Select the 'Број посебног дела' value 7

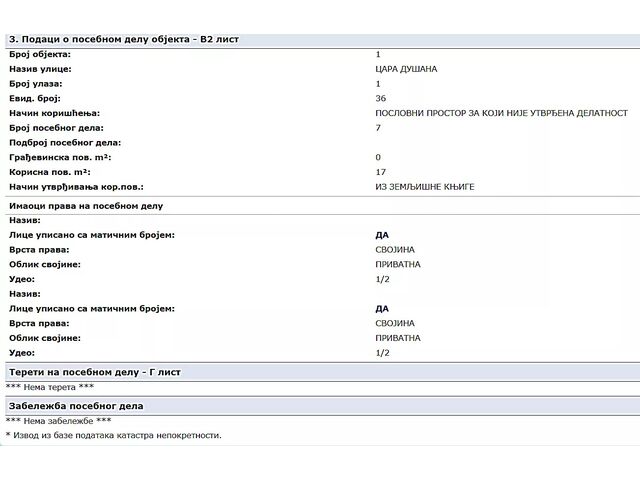pos(378,128)
